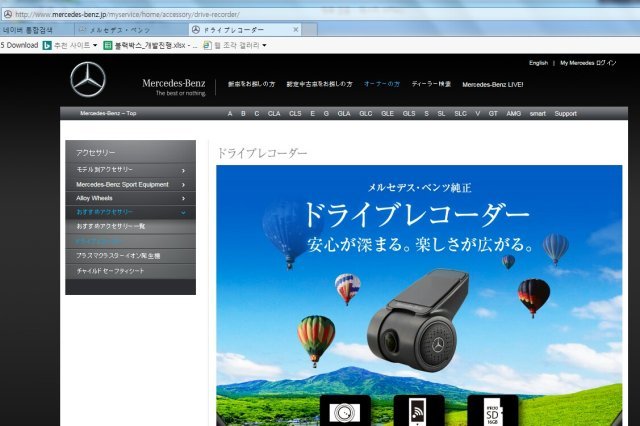Open オーナーの方 menu
This screenshot has height=426, width=640.
382,84
